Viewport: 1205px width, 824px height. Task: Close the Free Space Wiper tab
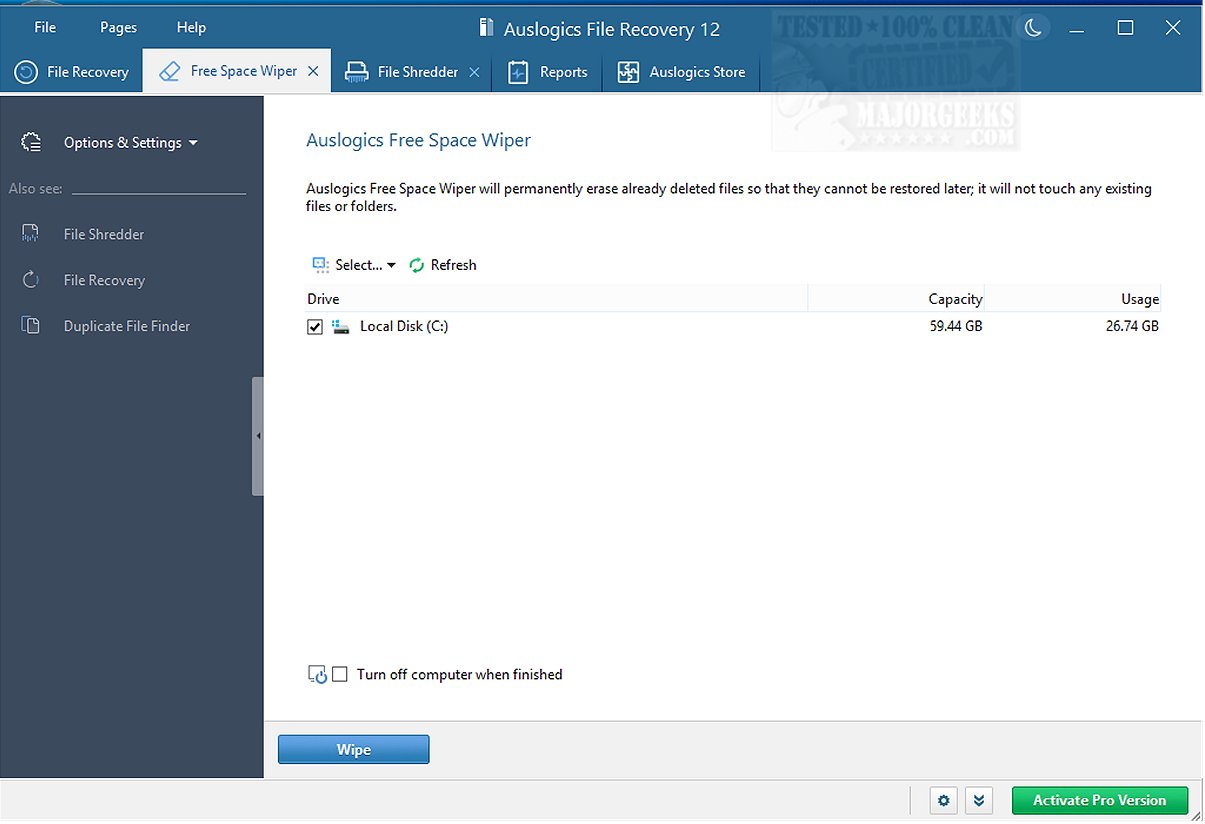313,72
